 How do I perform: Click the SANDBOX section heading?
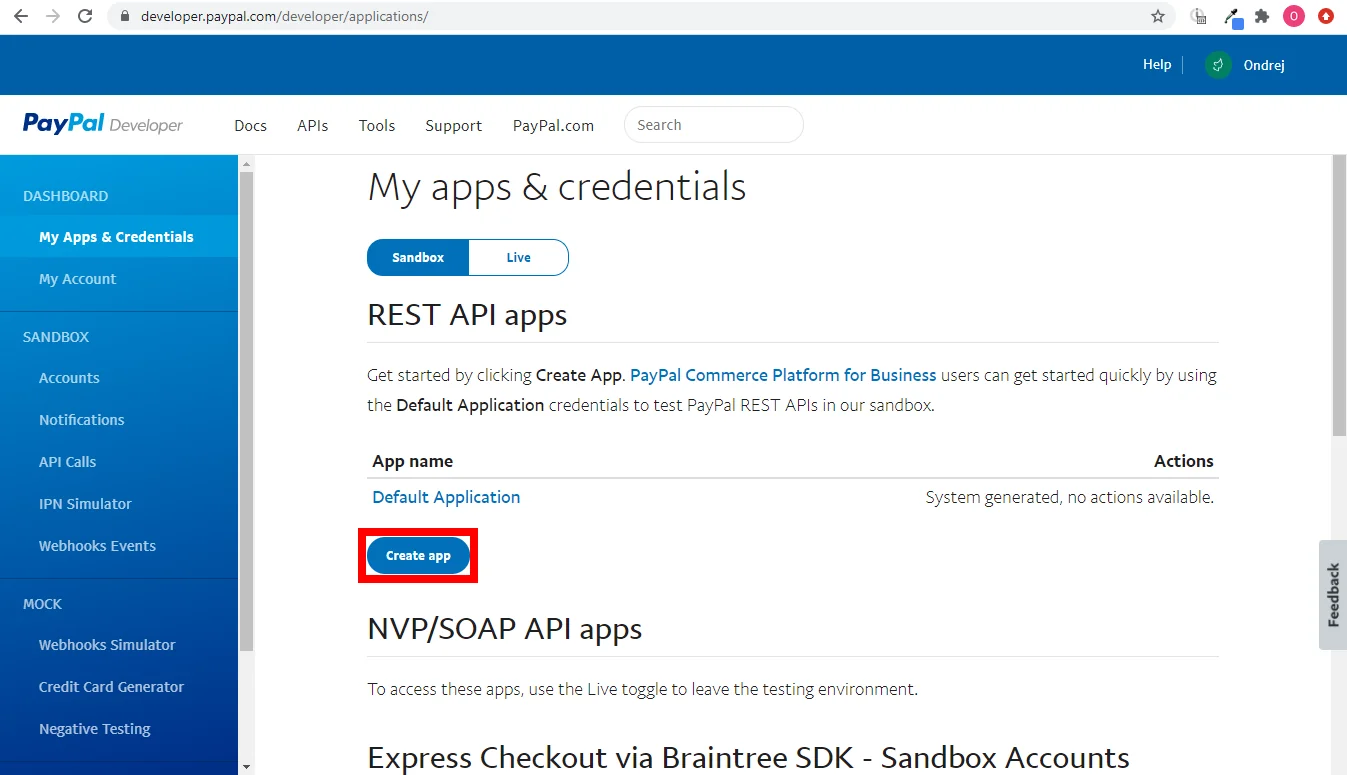(56, 337)
